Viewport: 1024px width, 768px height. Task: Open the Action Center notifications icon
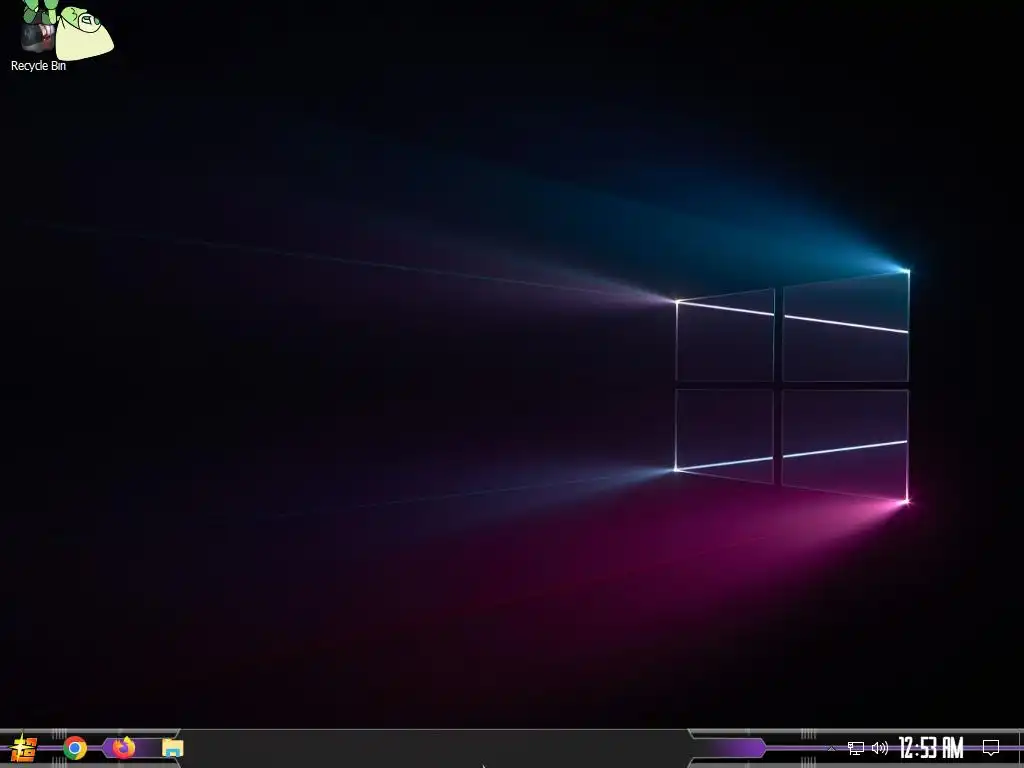click(x=991, y=748)
